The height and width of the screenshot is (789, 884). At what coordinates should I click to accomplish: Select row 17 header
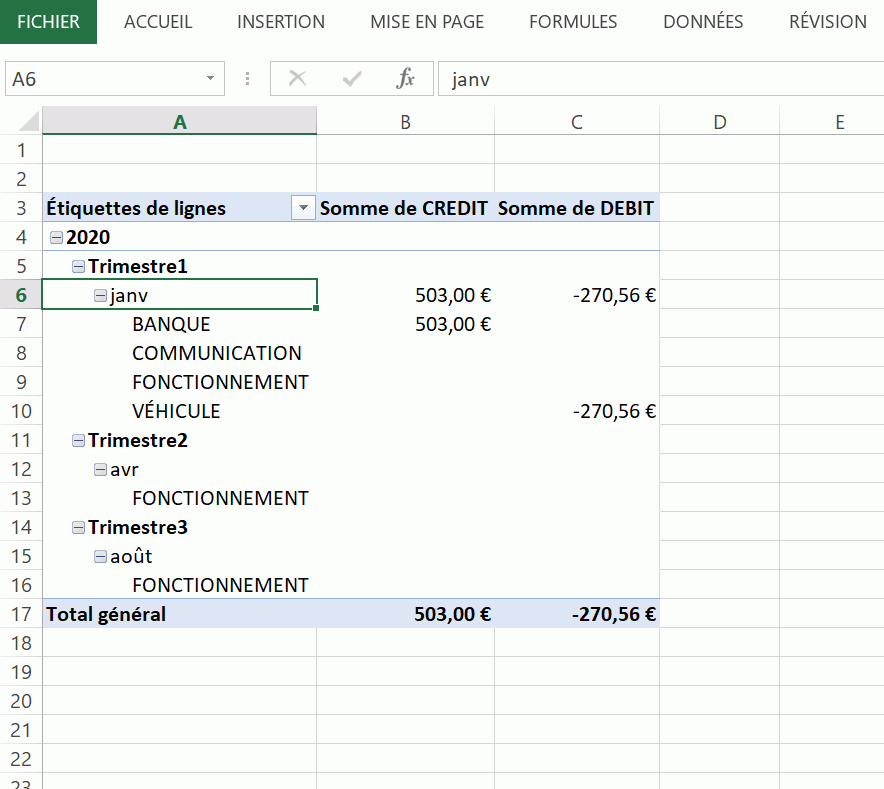point(21,615)
